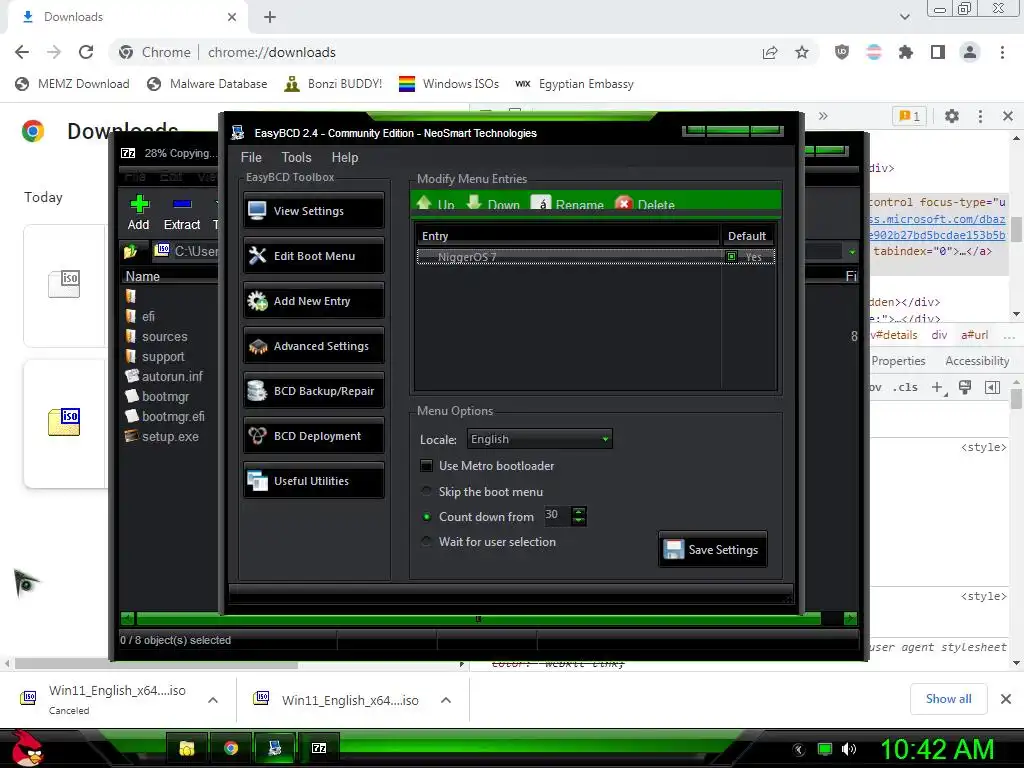The height and width of the screenshot is (768, 1024).
Task: Switch to the Properties tab in DevTools
Action: pos(898,361)
